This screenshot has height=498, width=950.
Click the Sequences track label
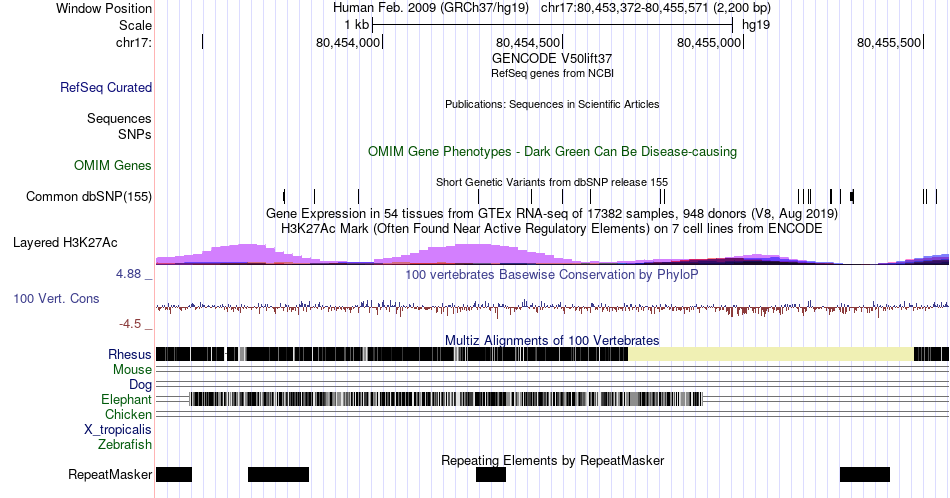pyautogui.click(x=119, y=118)
